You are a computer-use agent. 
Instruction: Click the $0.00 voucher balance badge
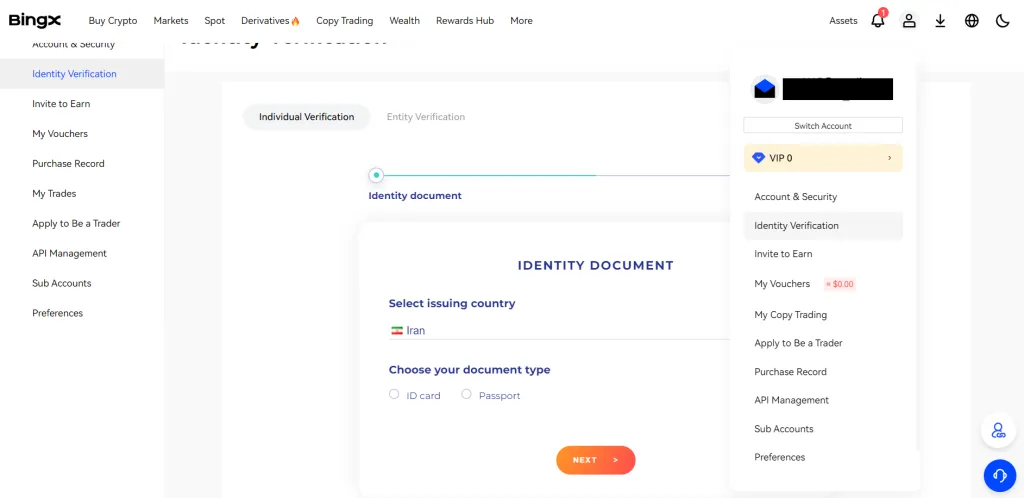click(x=840, y=285)
